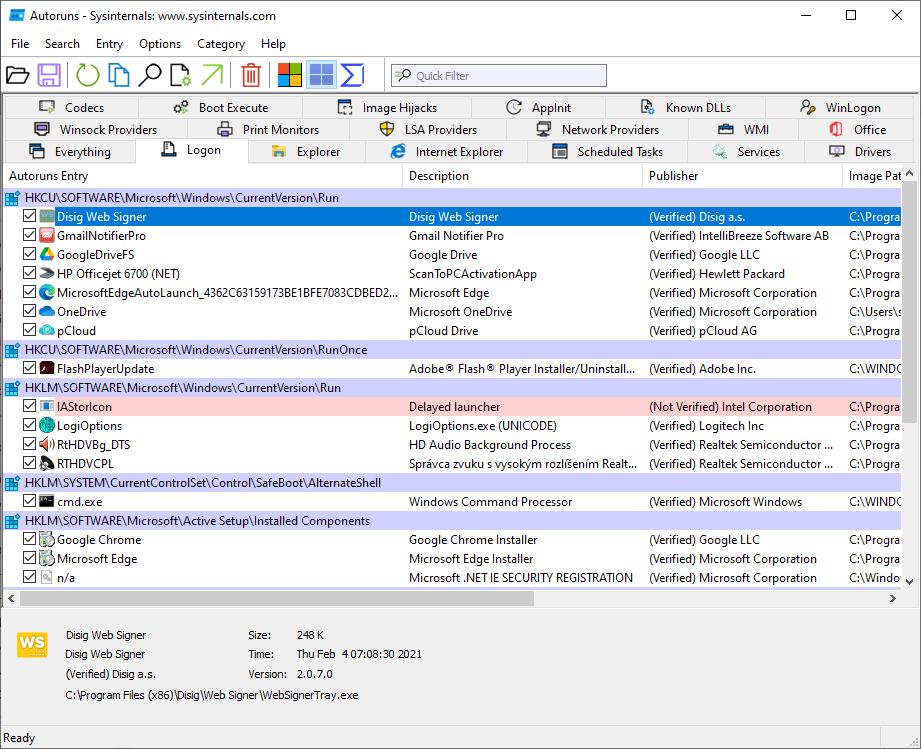Viewport: 921px width, 749px height.
Task: Uncheck the OneDrive entry checkbox
Action: coord(29,311)
